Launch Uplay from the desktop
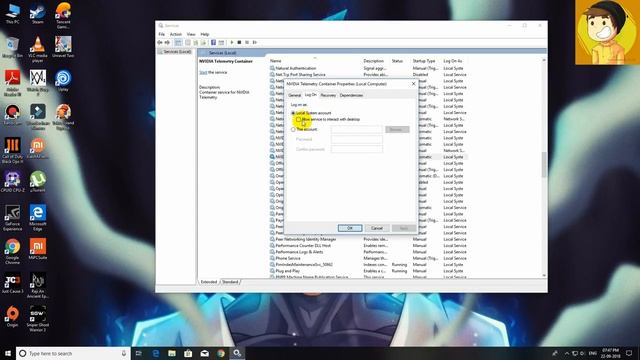640x360 pixels. pyautogui.click(x=63, y=81)
